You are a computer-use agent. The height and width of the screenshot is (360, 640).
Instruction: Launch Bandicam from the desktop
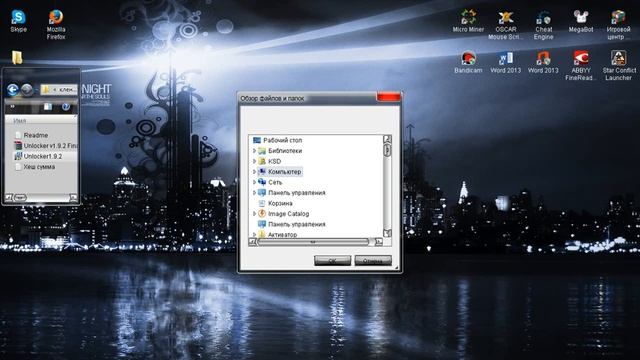click(468, 62)
